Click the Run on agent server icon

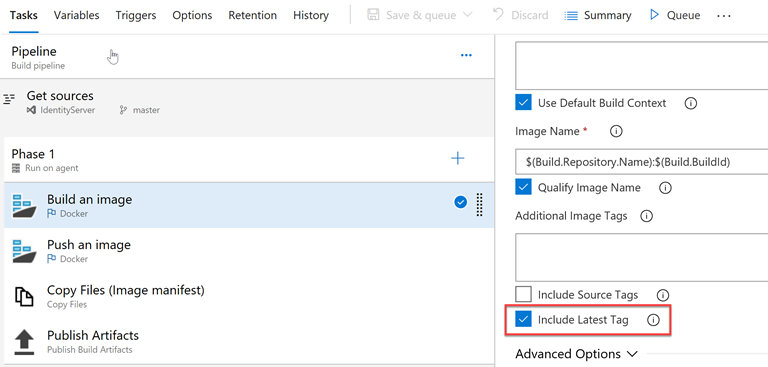pos(15,168)
